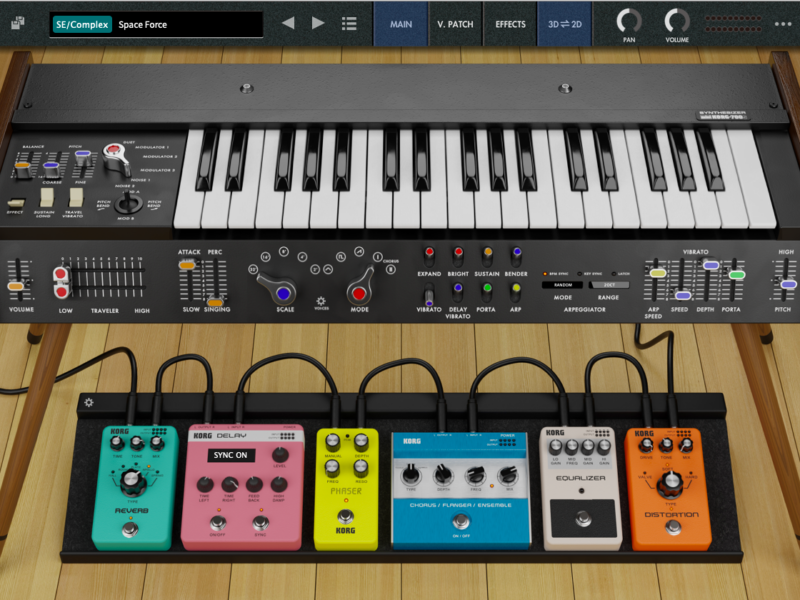Screen dimensions: 800x600
Task: Open arpeggiator Mode selector showing Random
Action: tap(562, 285)
